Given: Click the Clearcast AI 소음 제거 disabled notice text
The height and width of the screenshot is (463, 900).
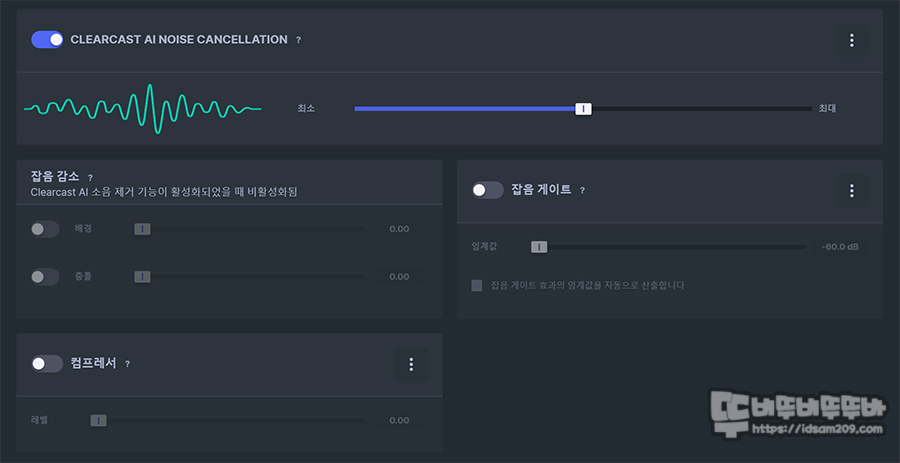Looking at the screenshot, I should pyautogui.click(x=164, y=192).
